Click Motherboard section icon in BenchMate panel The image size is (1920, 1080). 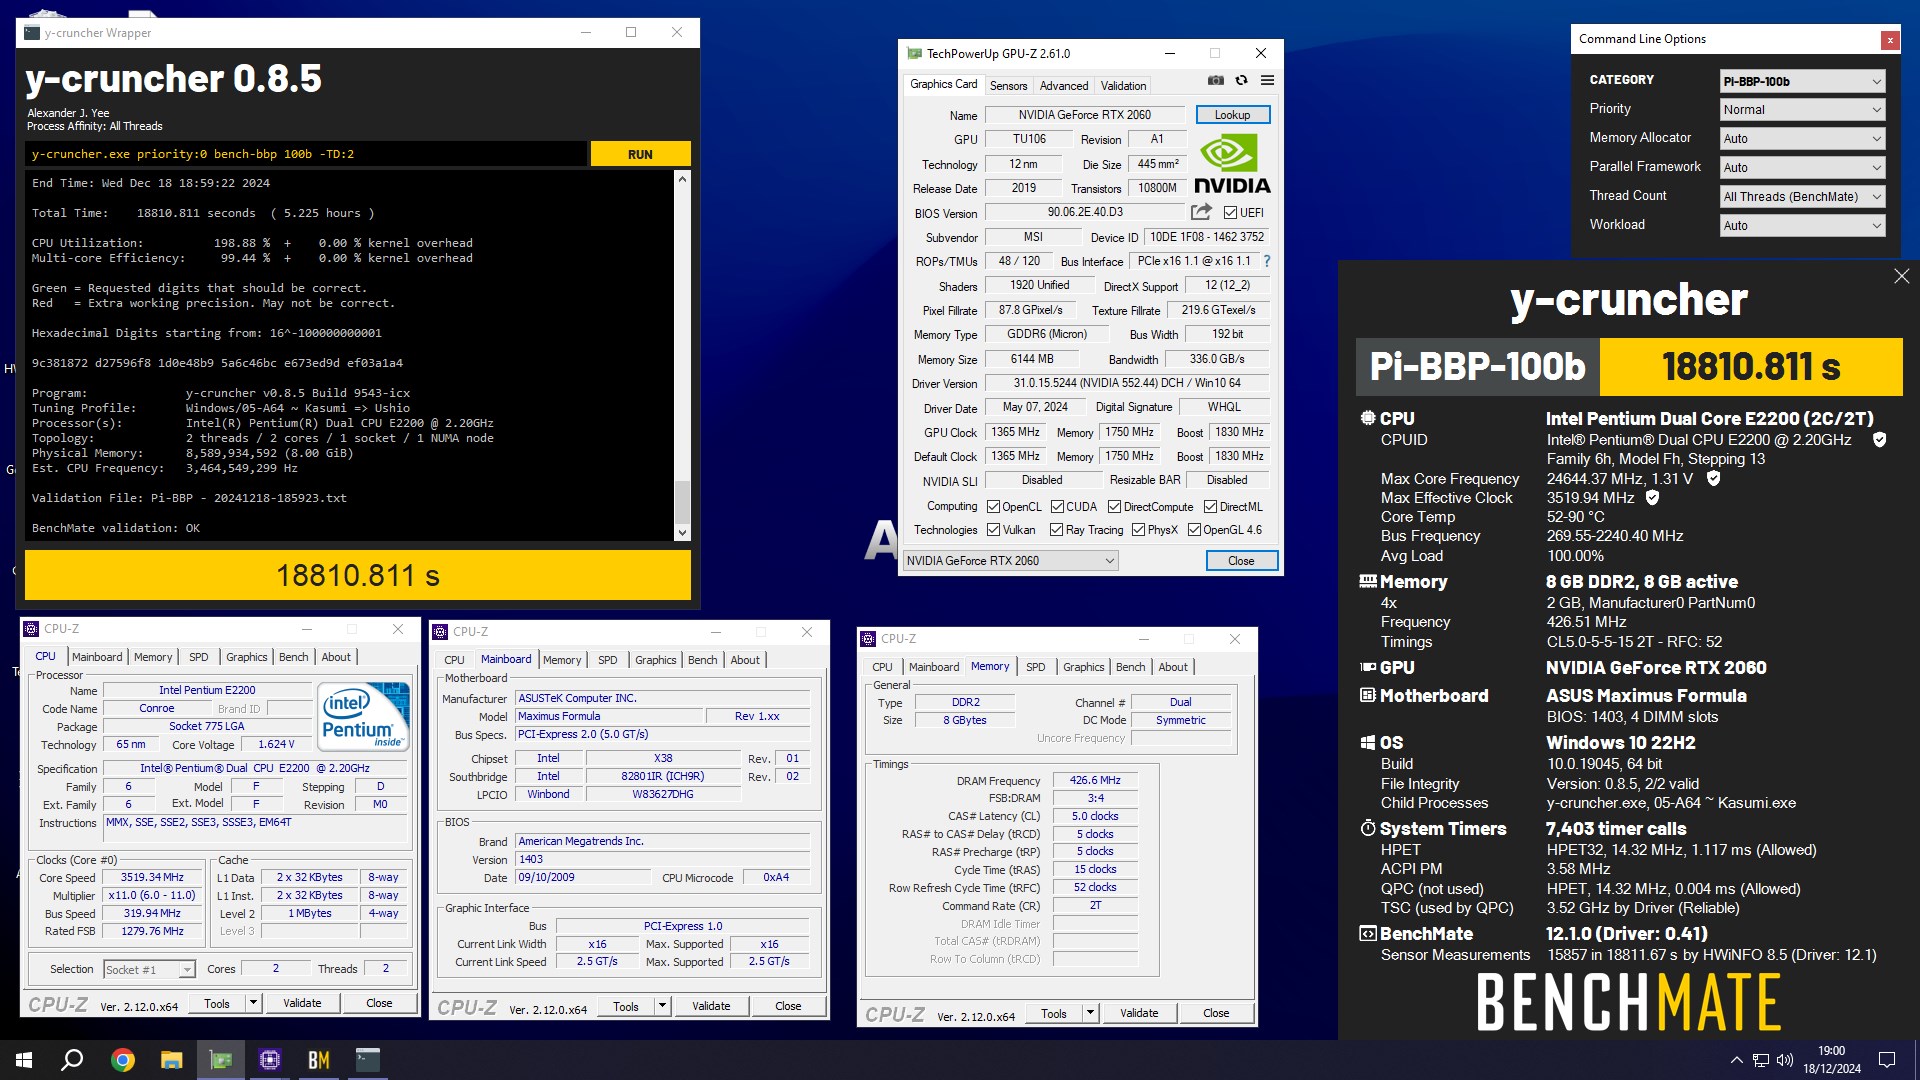click(1368, 695)
